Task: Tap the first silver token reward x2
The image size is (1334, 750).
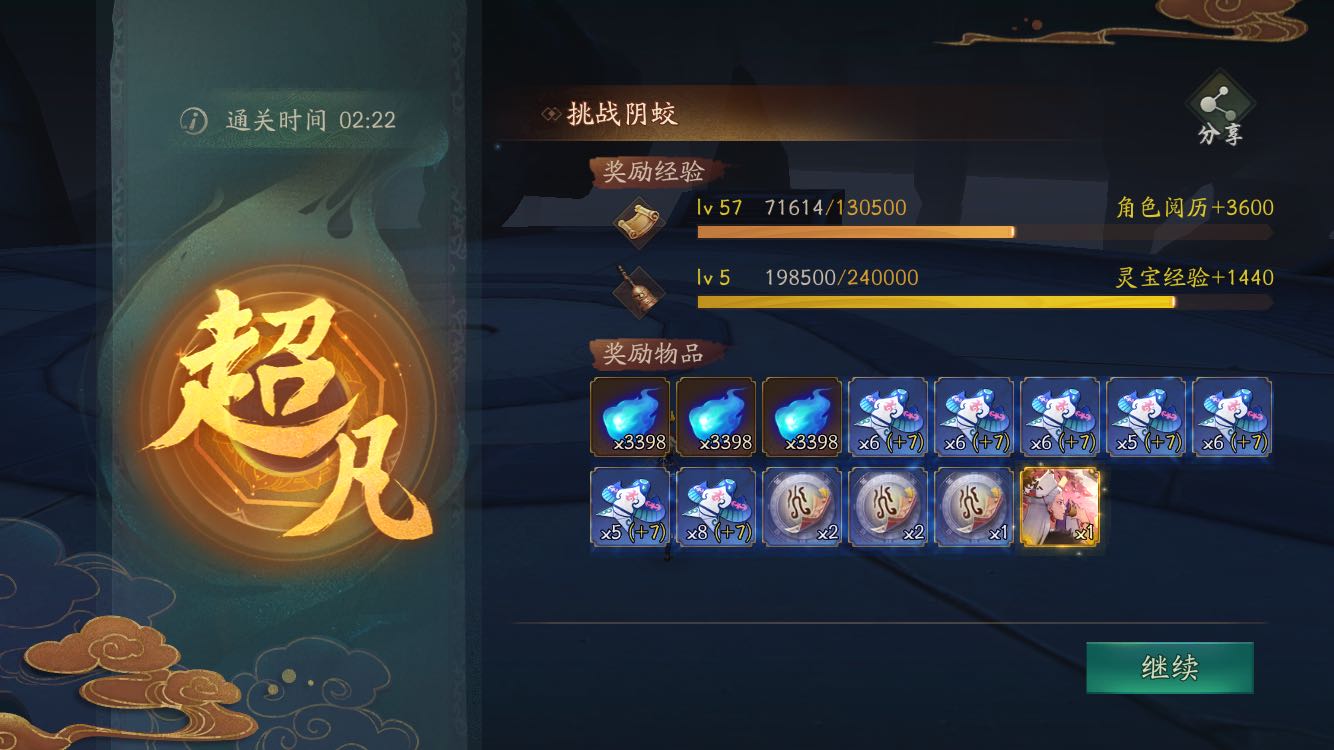Action: point(802,507)
